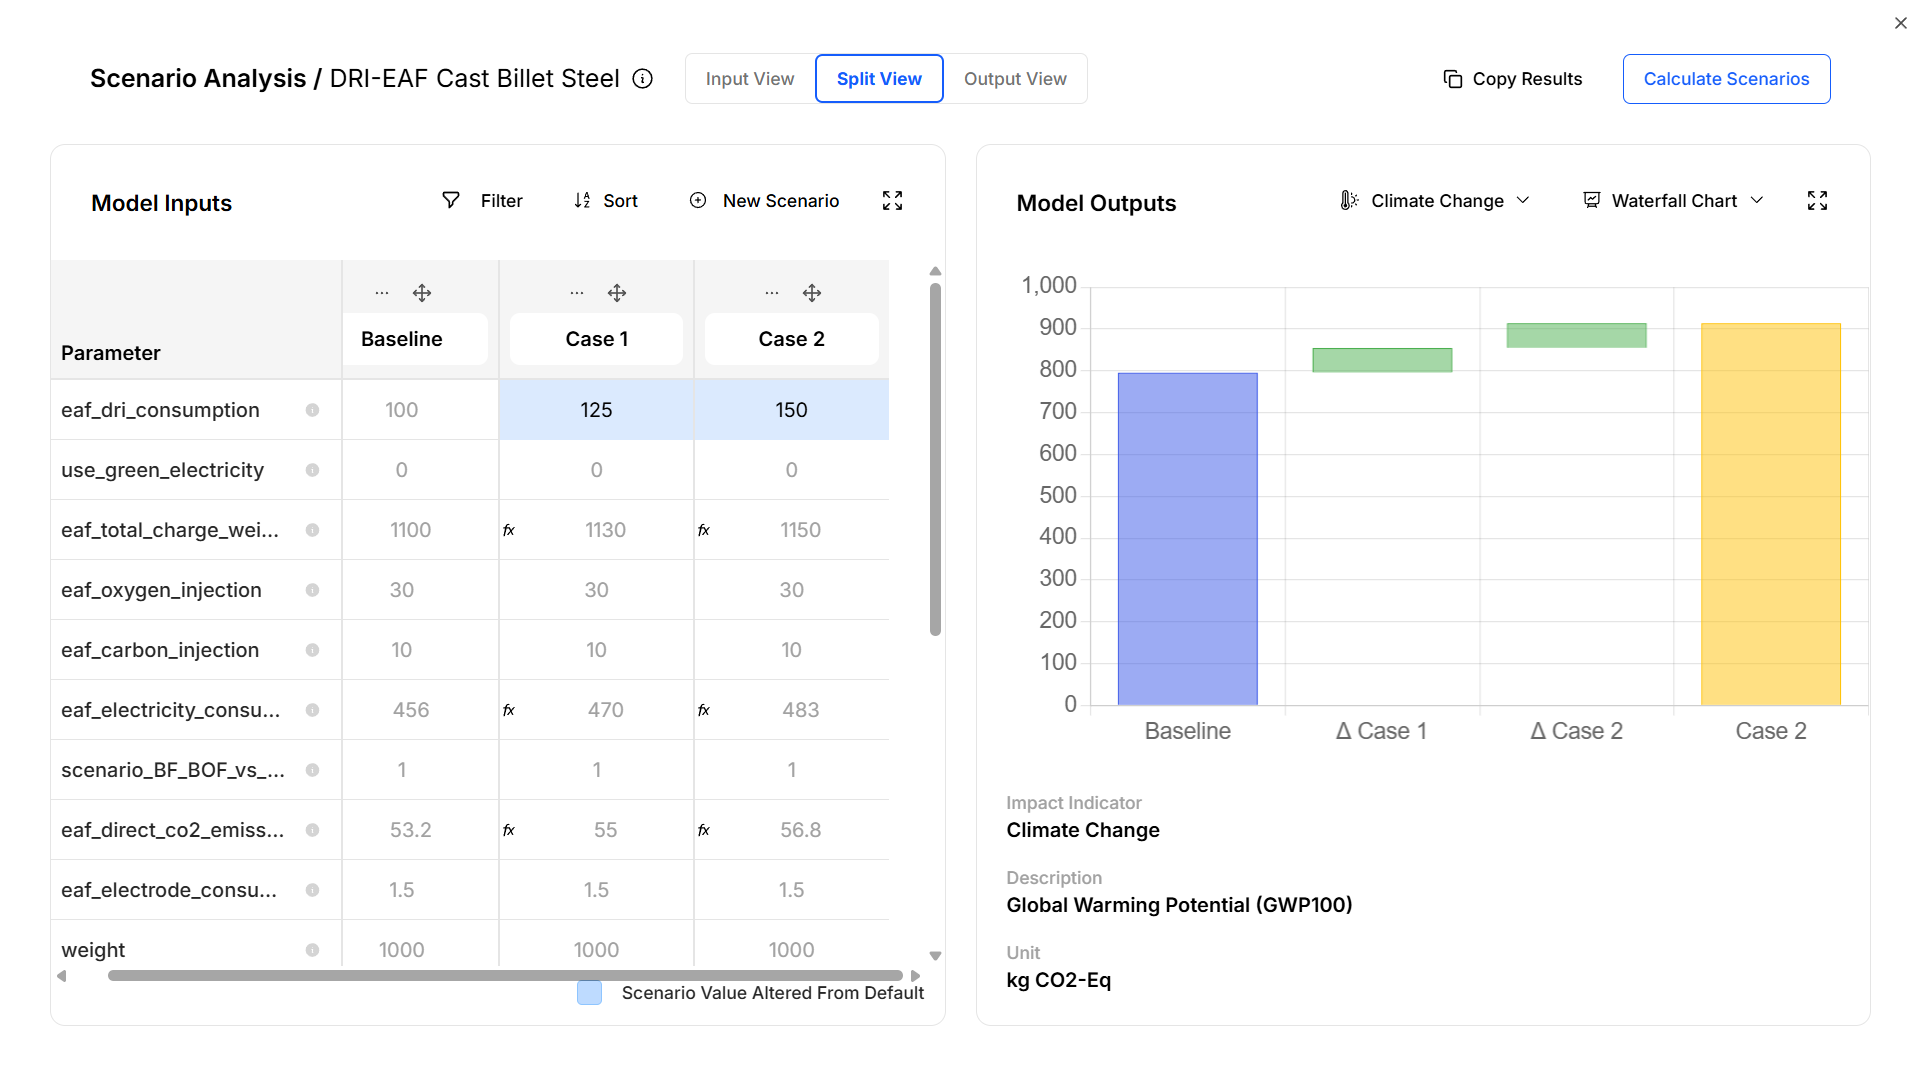
Task: Open the Filter option in Model Inputs
Action: [x=482, y=201]
